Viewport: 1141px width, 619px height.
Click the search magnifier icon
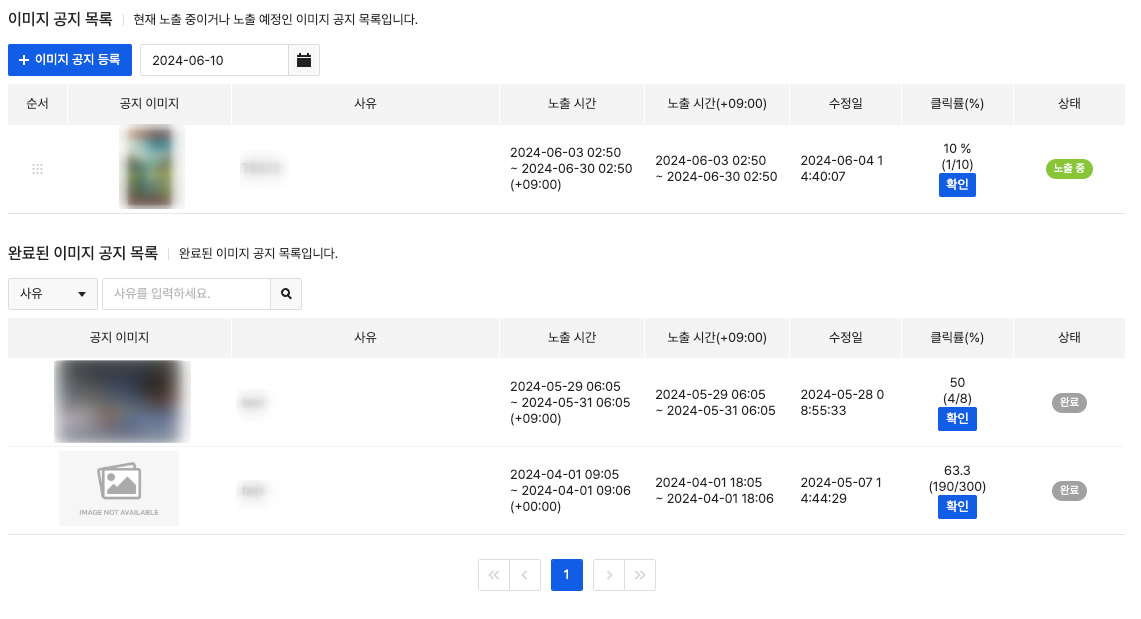click(286, 294)
